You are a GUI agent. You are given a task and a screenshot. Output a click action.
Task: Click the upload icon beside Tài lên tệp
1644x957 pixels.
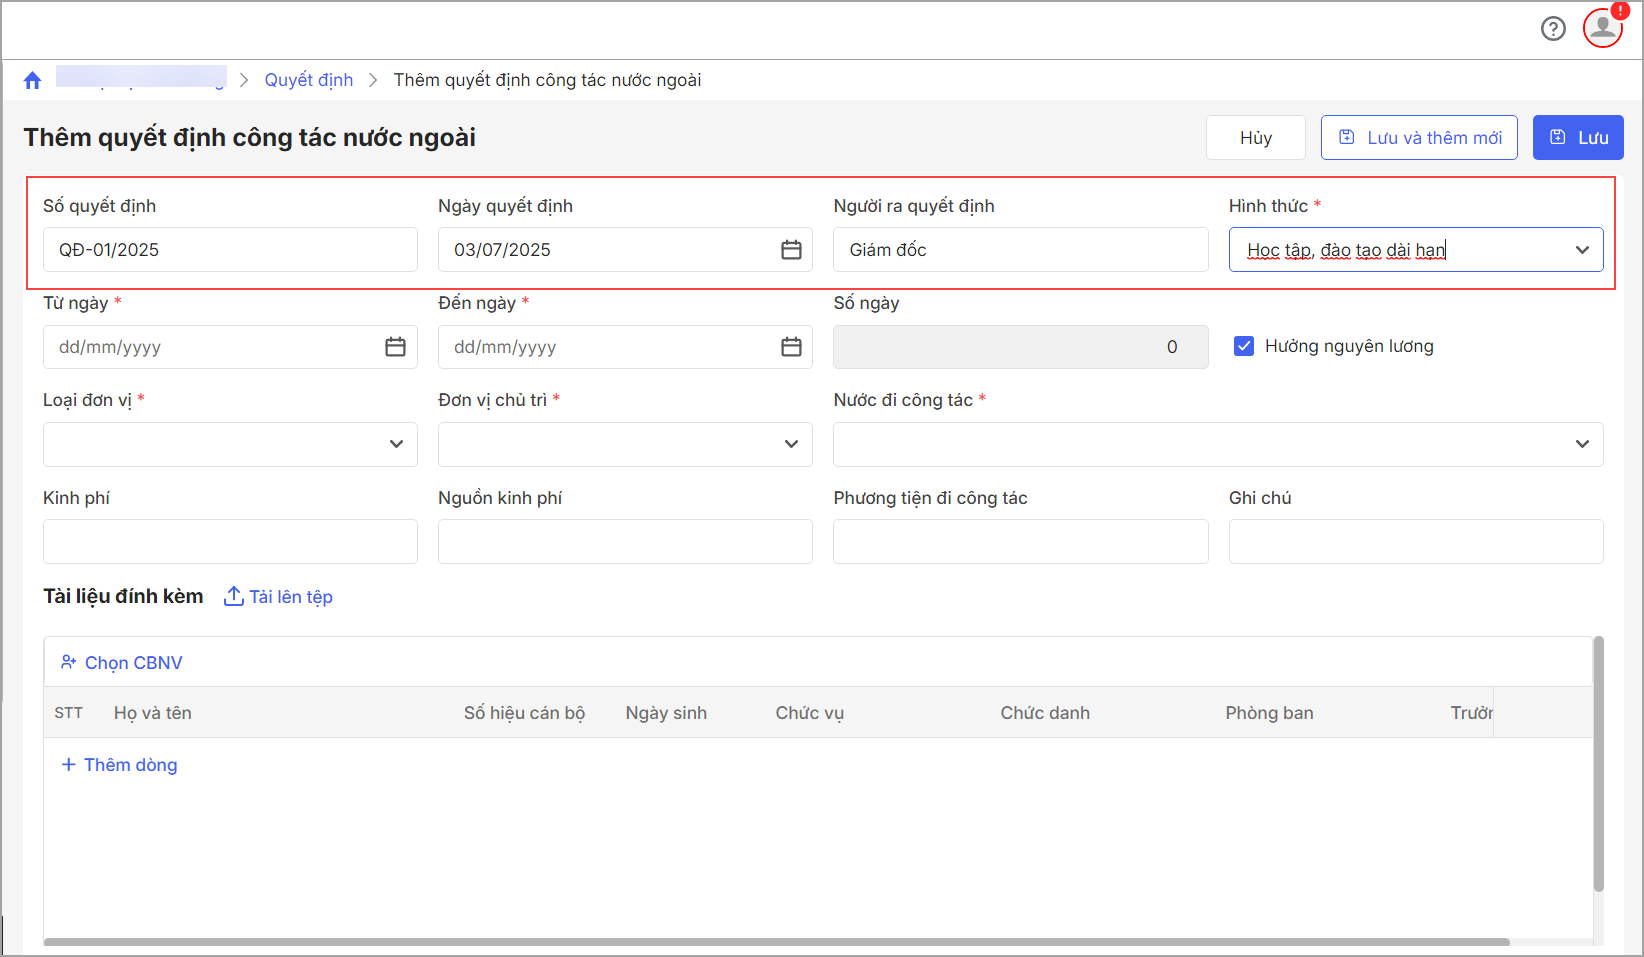click(x=233, y=596)
